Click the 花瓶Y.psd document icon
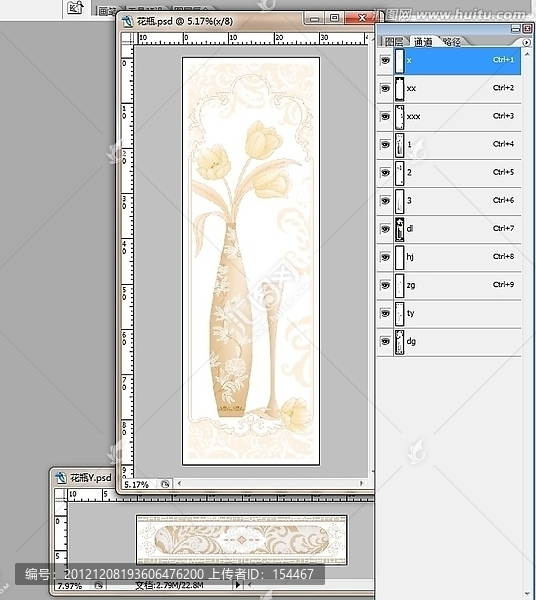Image resolution: width=536 pixels, height=600 pixels. pyautogui.click(x=60, y=478)
